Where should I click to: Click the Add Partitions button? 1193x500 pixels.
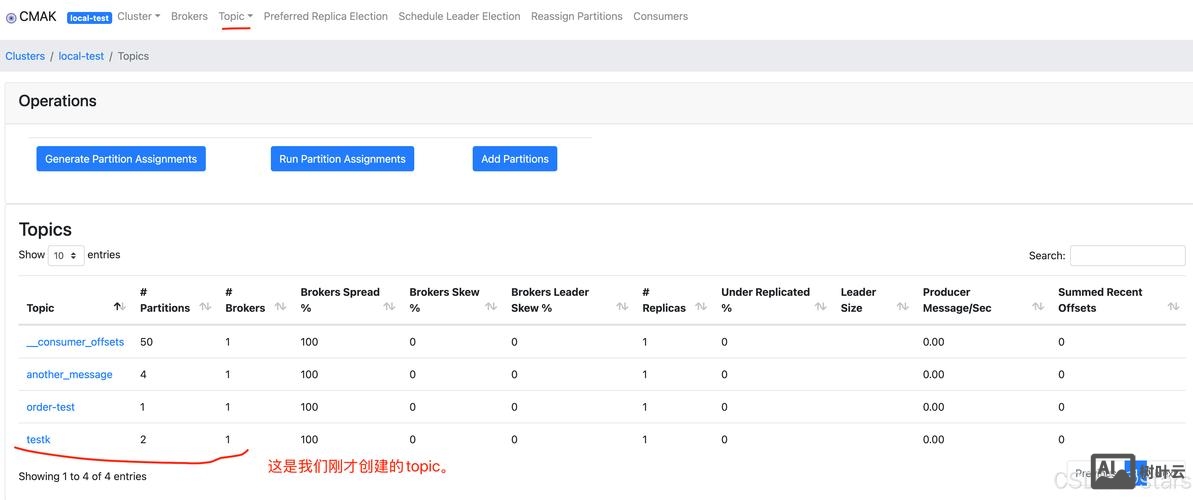(514, 159)
